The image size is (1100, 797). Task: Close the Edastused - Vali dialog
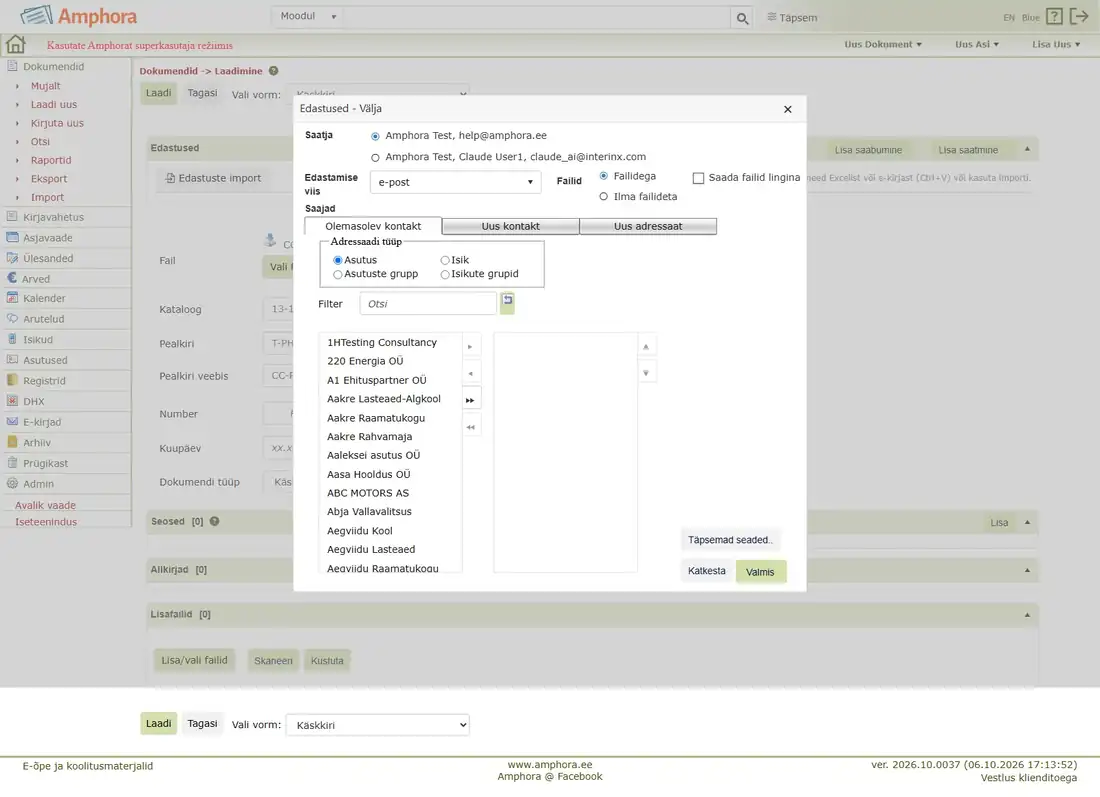click(788, 109)
